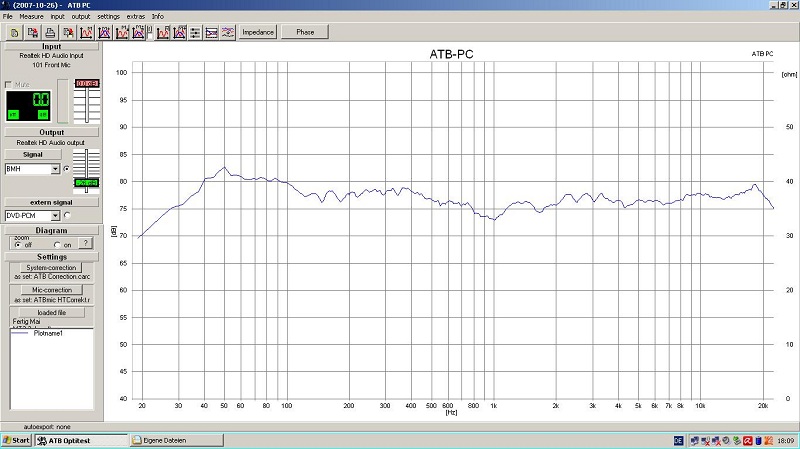Expand the DVD-PCM extern signal dropdown
This screenshot has height=449, width=800.
55,214
